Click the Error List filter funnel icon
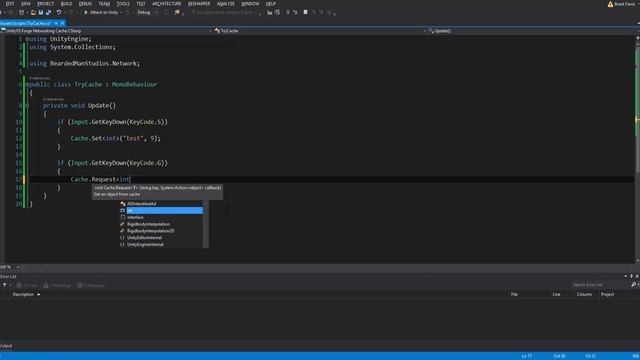This screenshot has width=640, height=360. 4,285
